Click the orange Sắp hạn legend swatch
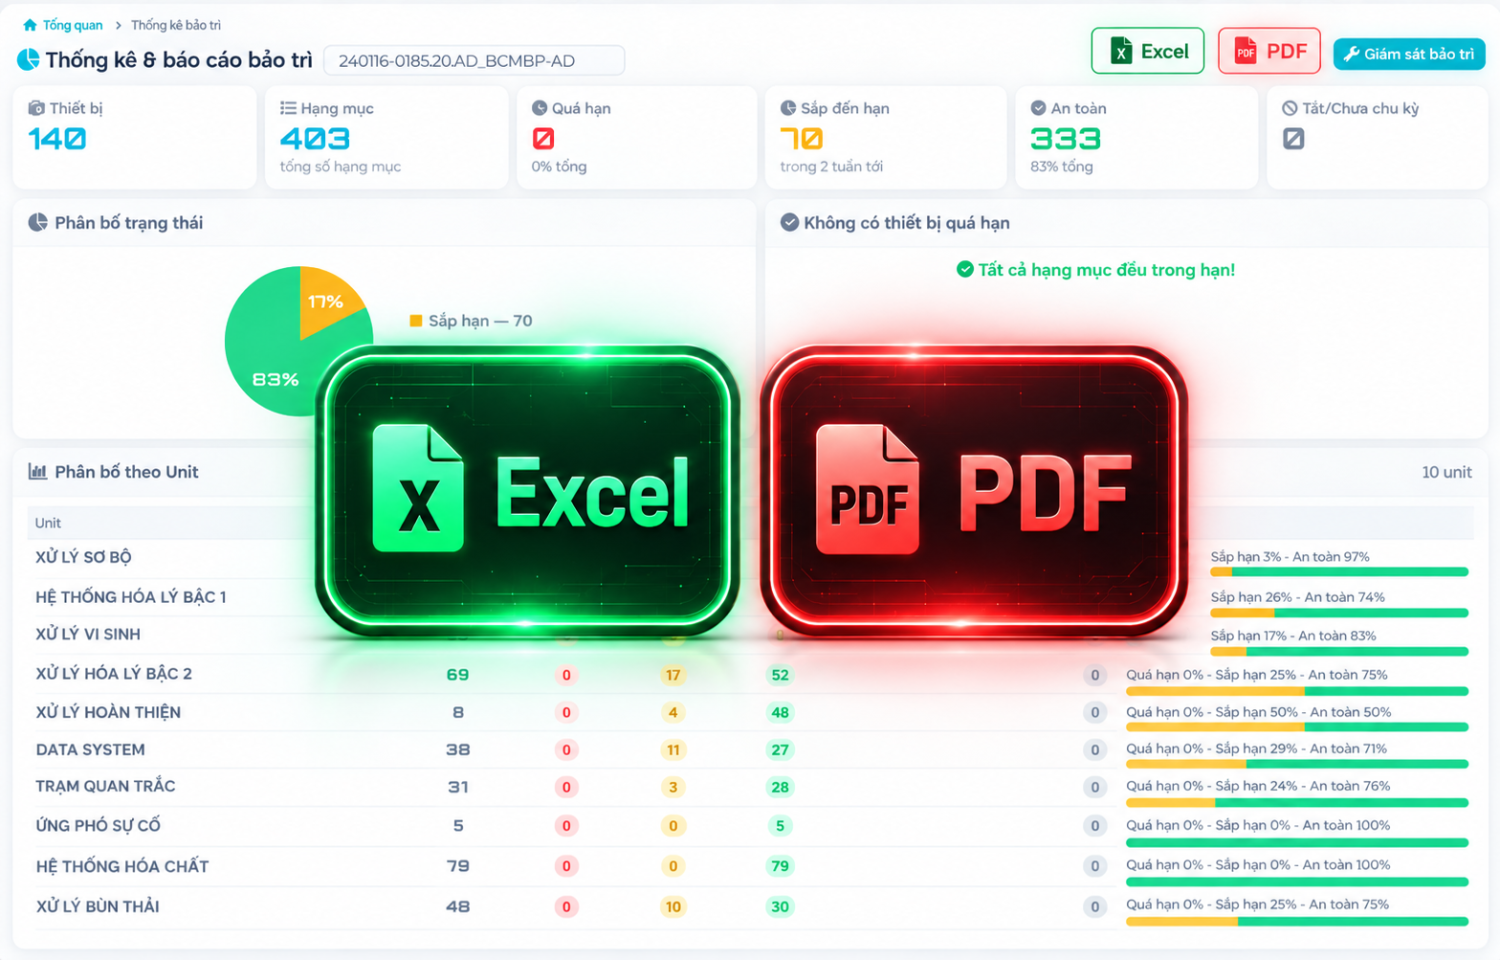1500x960 pixels. pyautogui.click(x=416, y=321)
